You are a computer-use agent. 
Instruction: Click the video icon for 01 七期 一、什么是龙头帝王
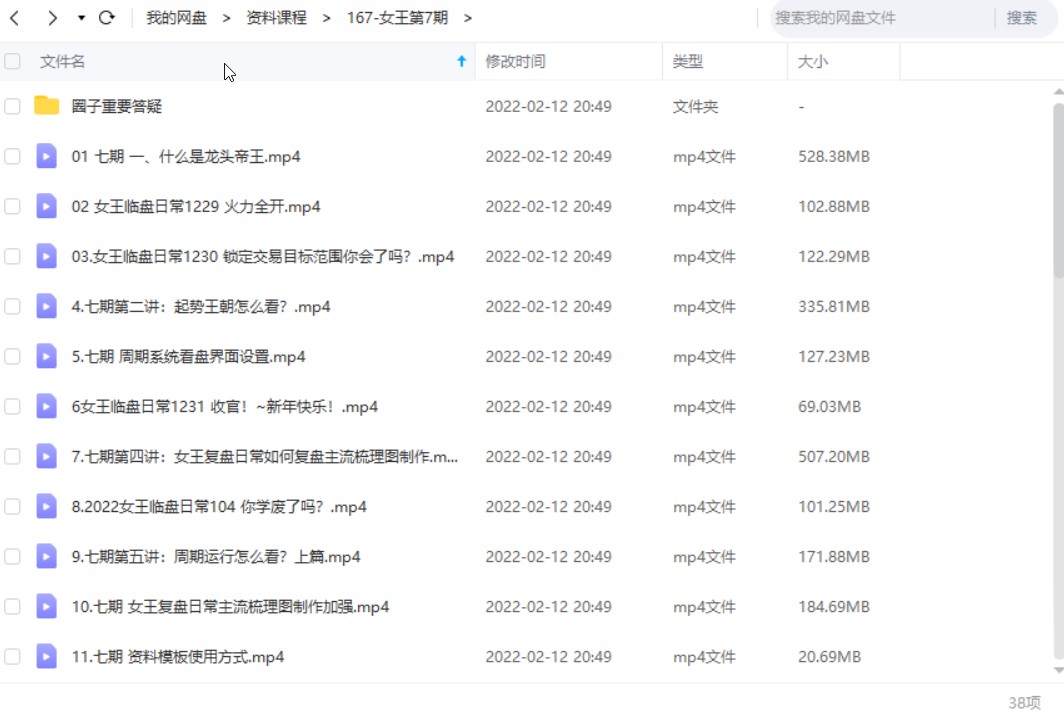(x=46, y=156)
